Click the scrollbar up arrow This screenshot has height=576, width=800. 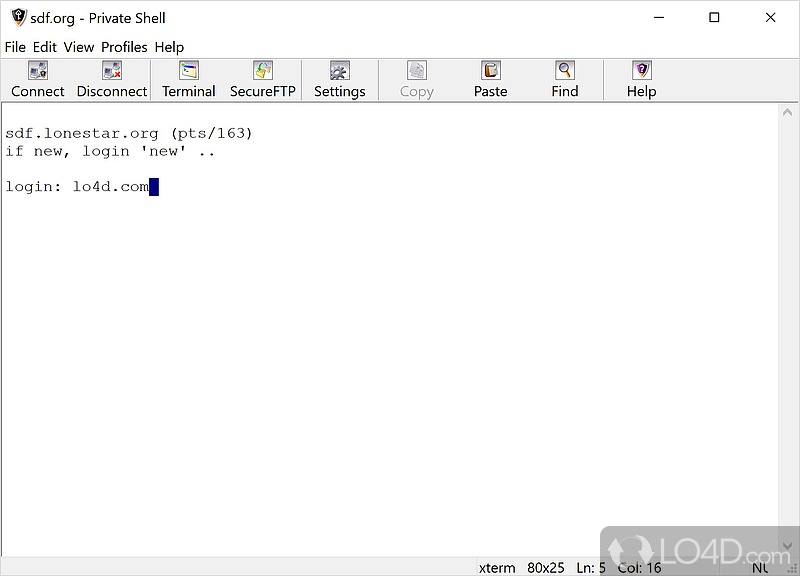787,112
